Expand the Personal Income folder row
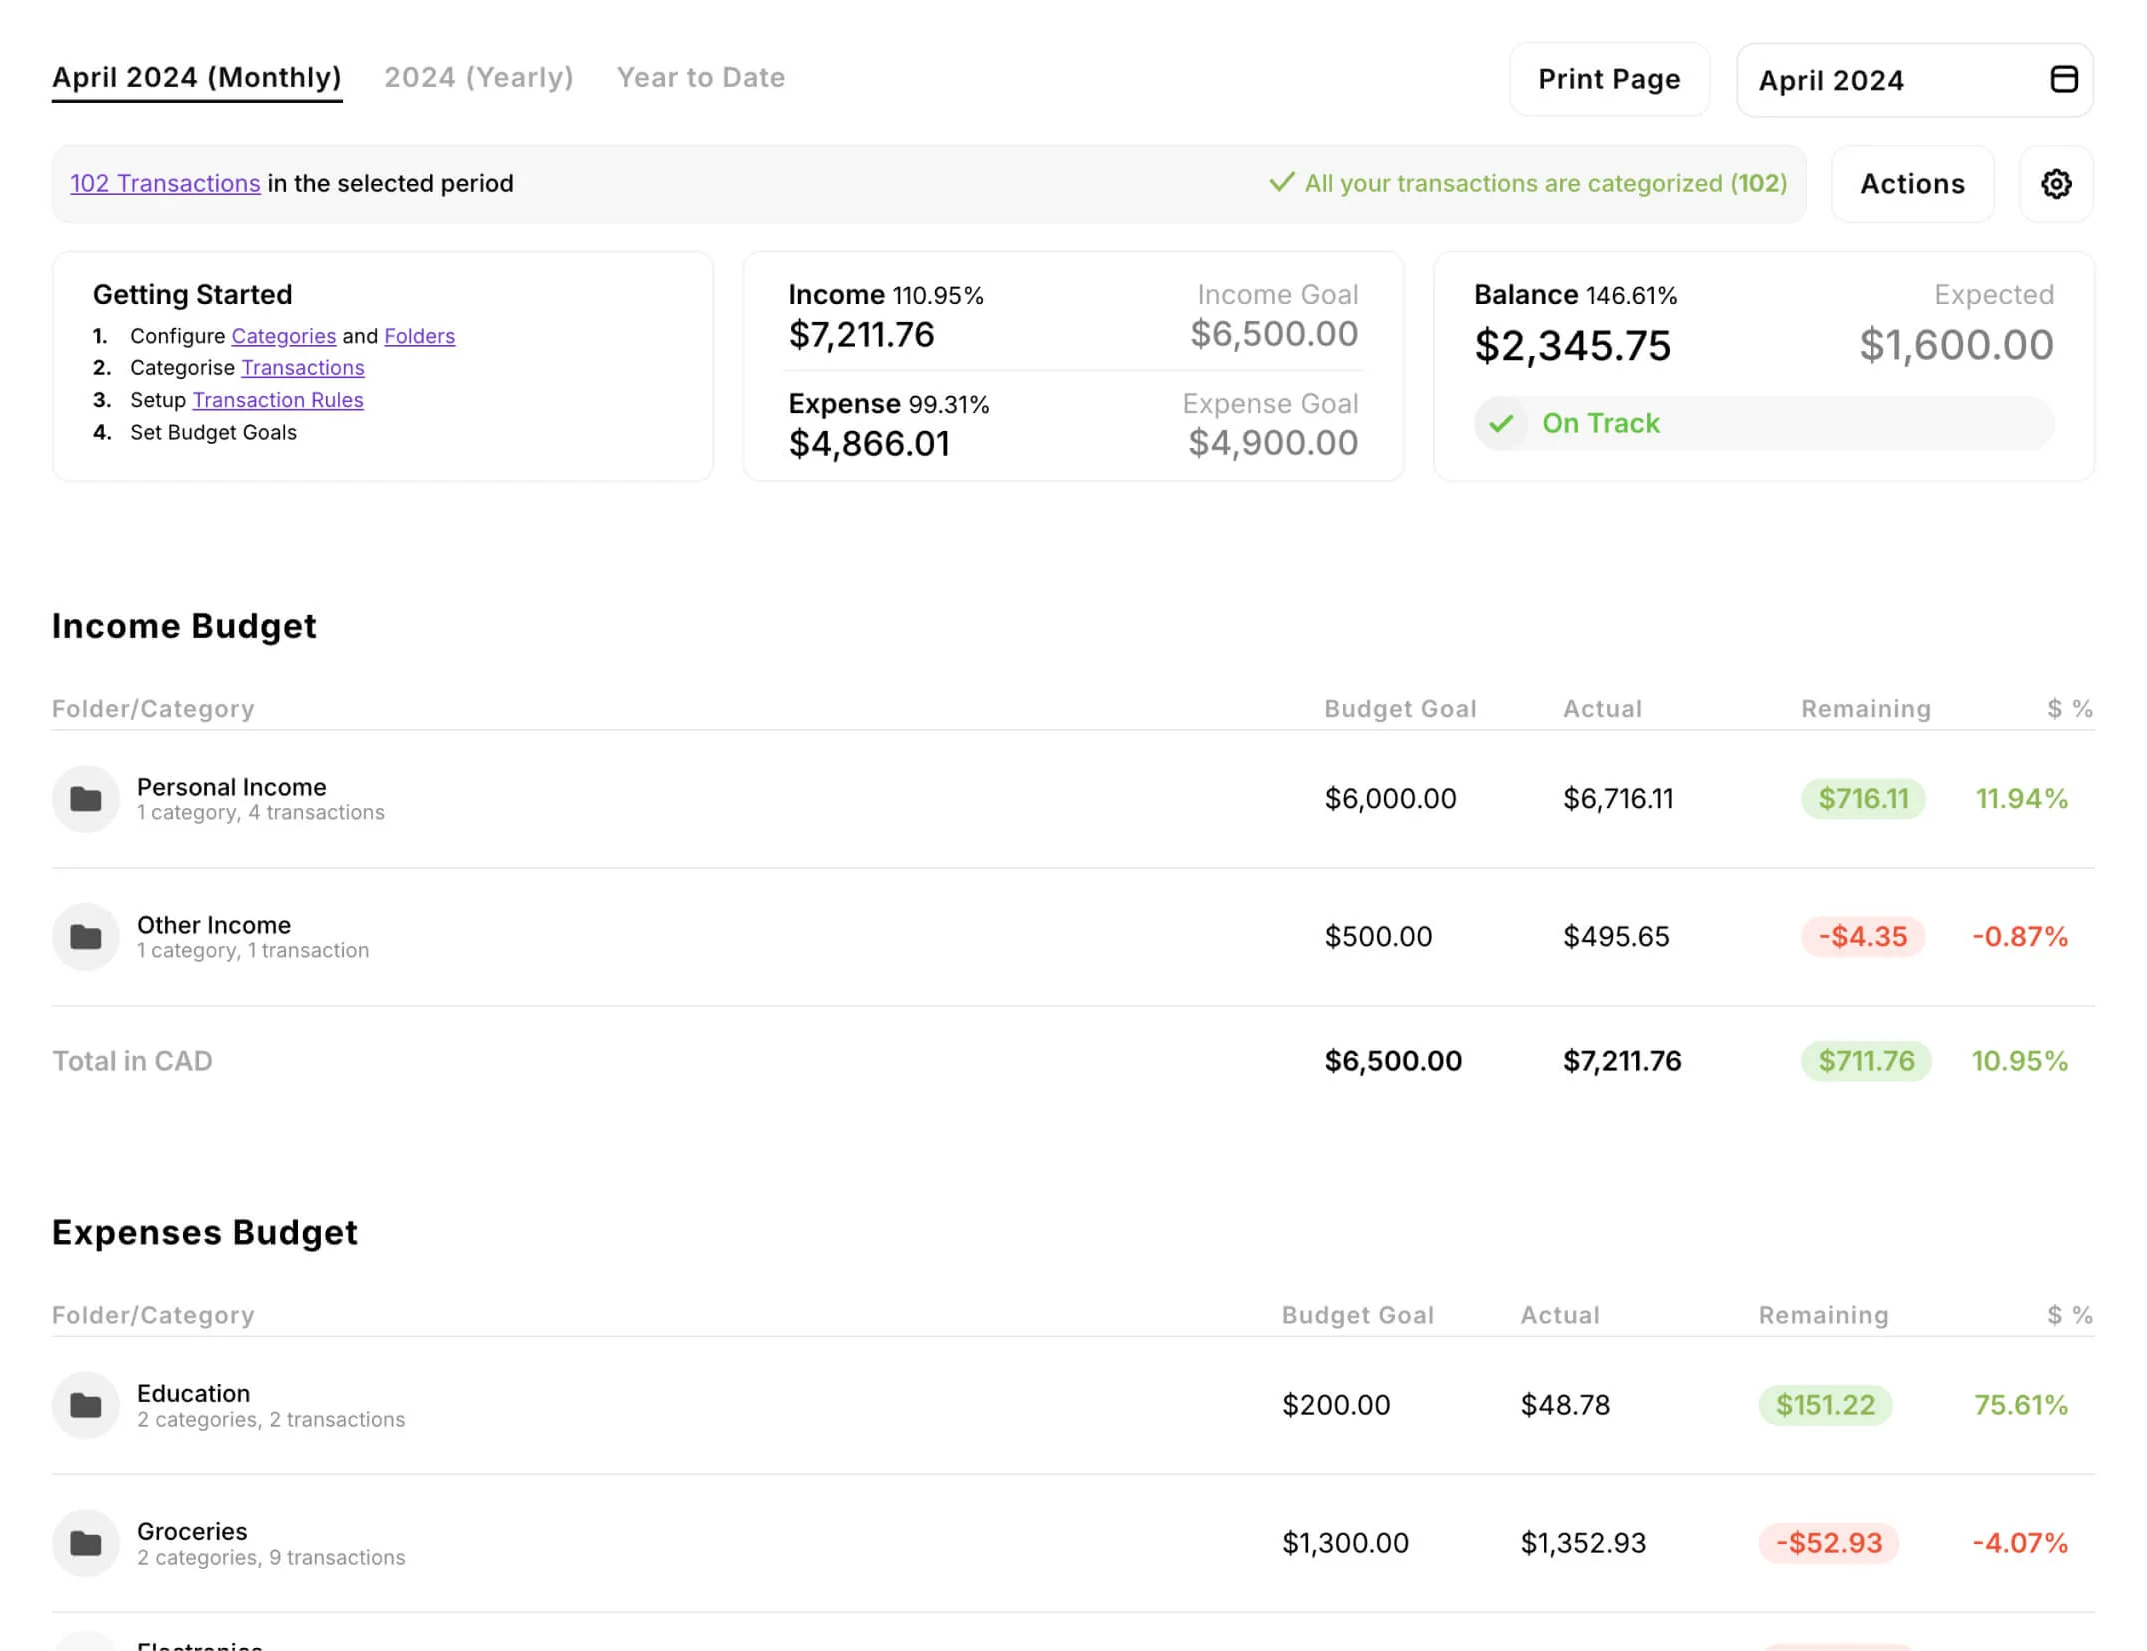2147x1651 pixels. pos(231,788)
